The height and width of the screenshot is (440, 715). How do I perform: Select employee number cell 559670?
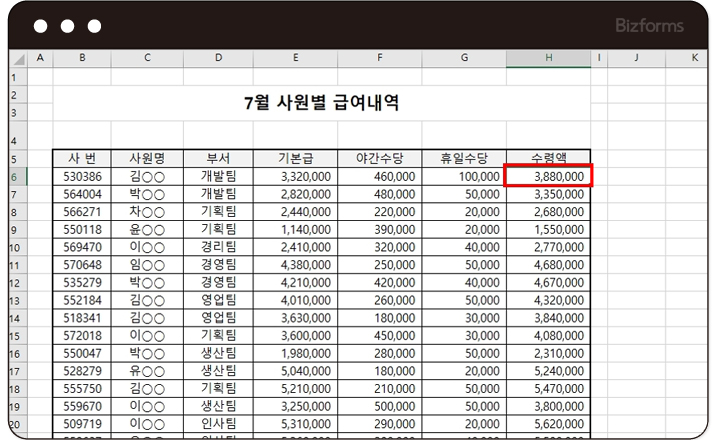[81, 406]
